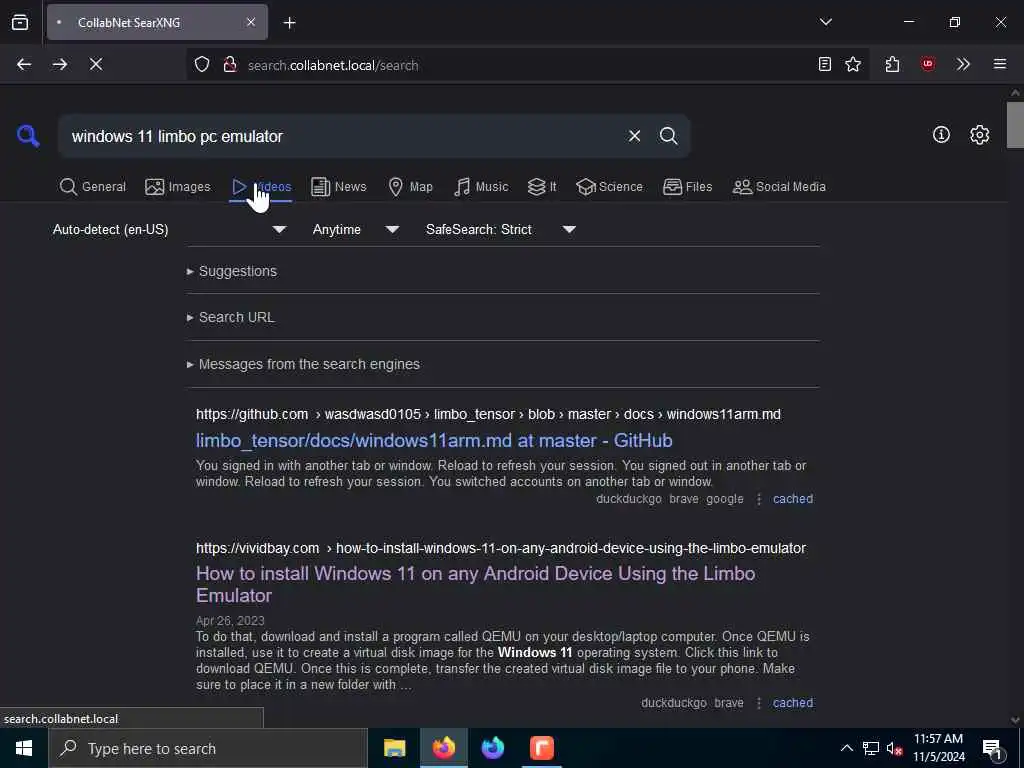
Task: Open How to install Windows 11 result
Action: 475,584
